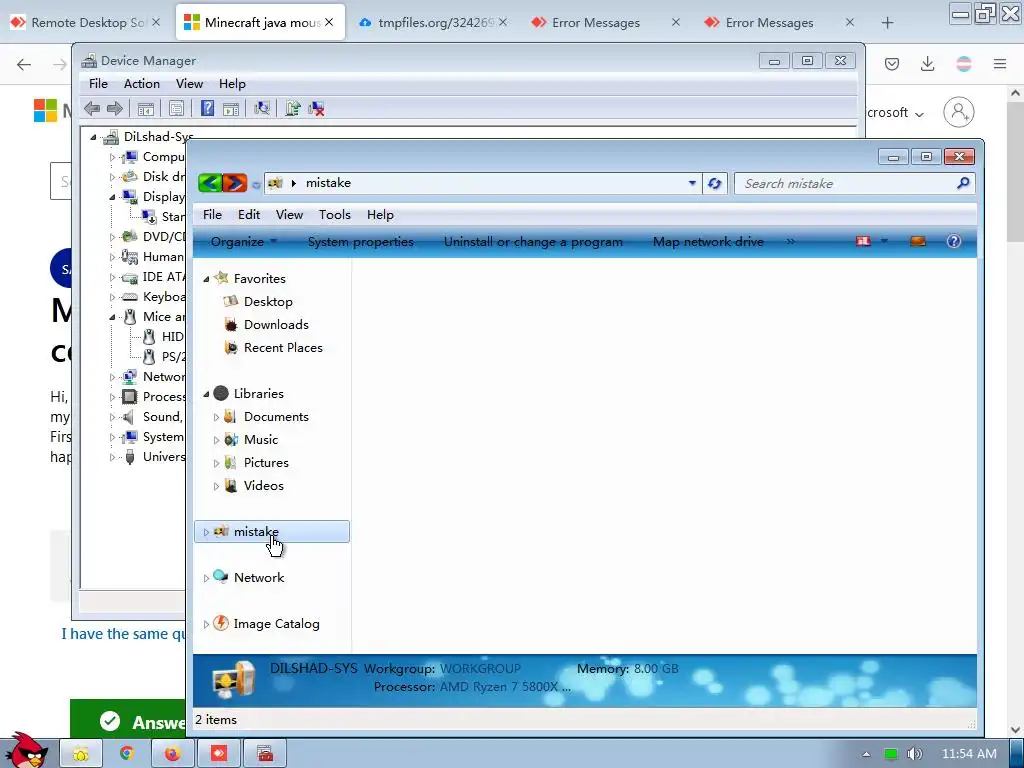Switch to tmpfiles.org browser tab
This screenshot has width=1024, height=768.
(432, 23)
